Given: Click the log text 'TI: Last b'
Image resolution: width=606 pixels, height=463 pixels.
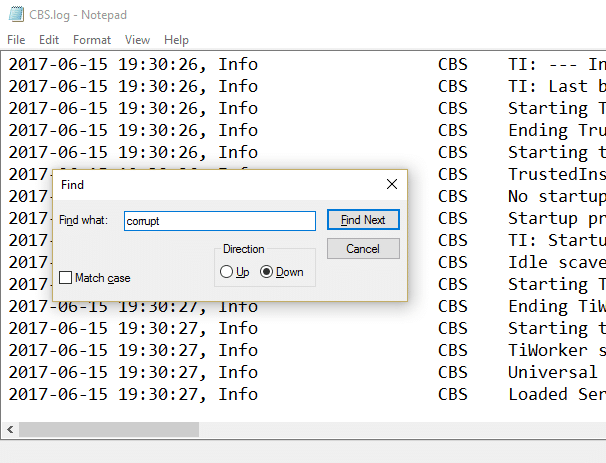Looking at the screenshot, I should (557, 86).
